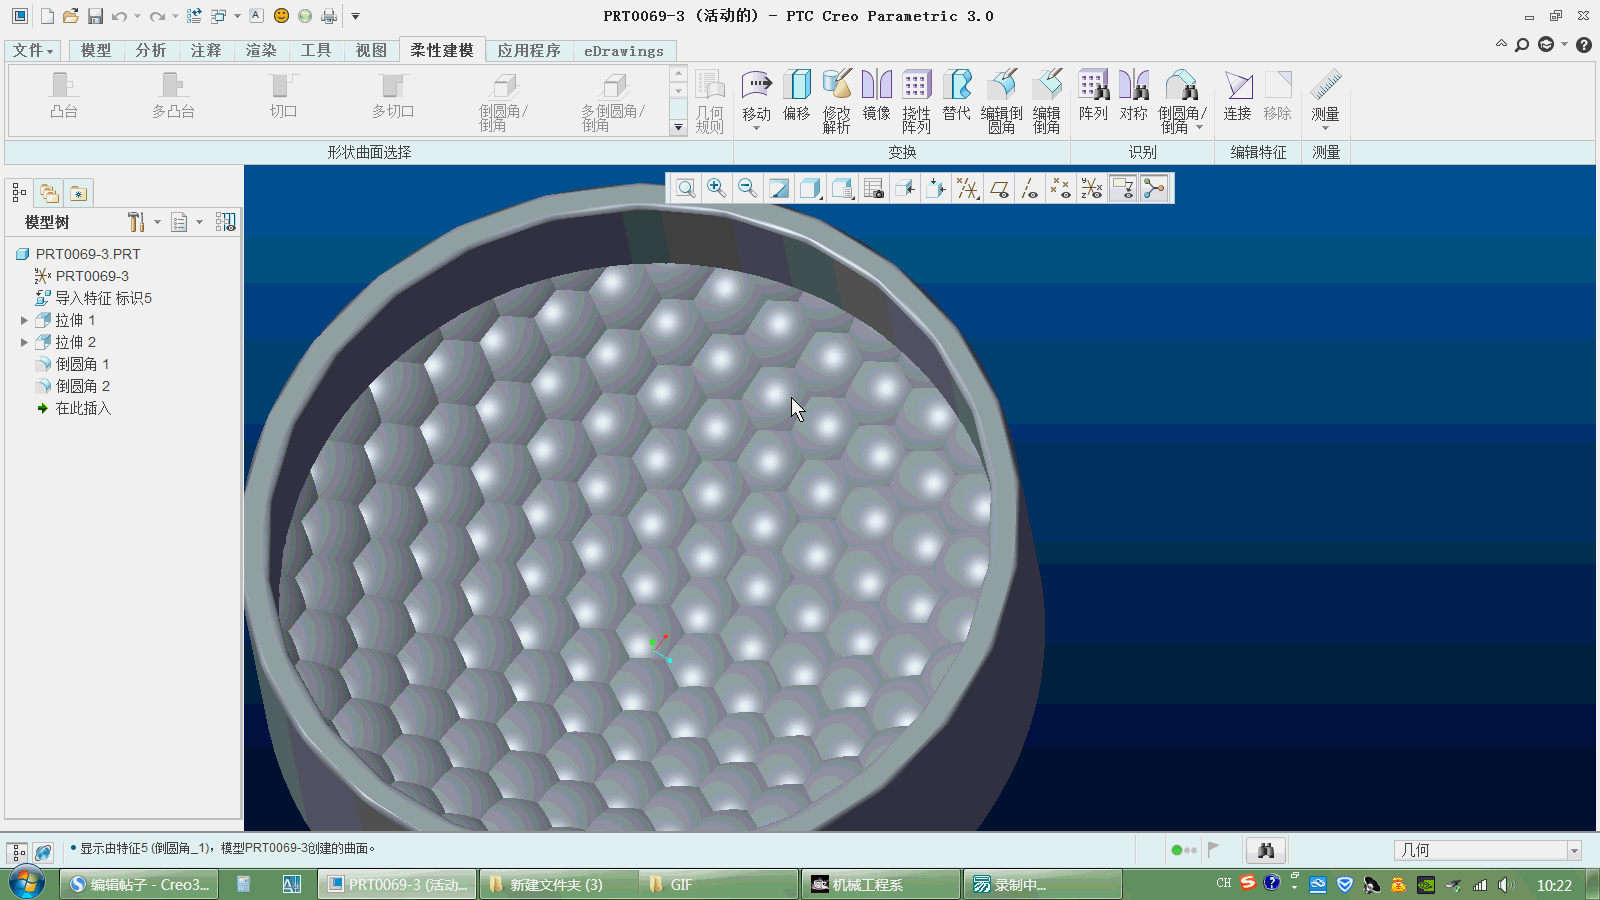Click the binoculars Find icon in status bar
The width and height of the screenshot is (1600, 900).
coord(1266,850)
